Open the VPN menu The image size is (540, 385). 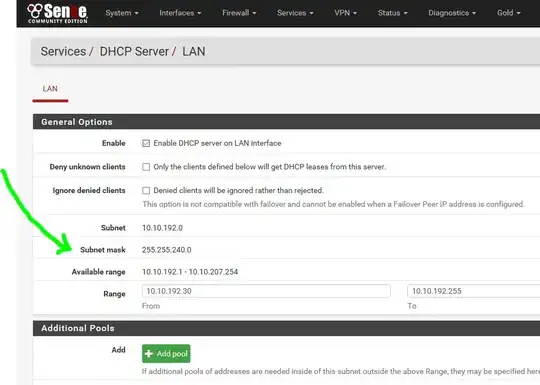(x=345, y=13)
